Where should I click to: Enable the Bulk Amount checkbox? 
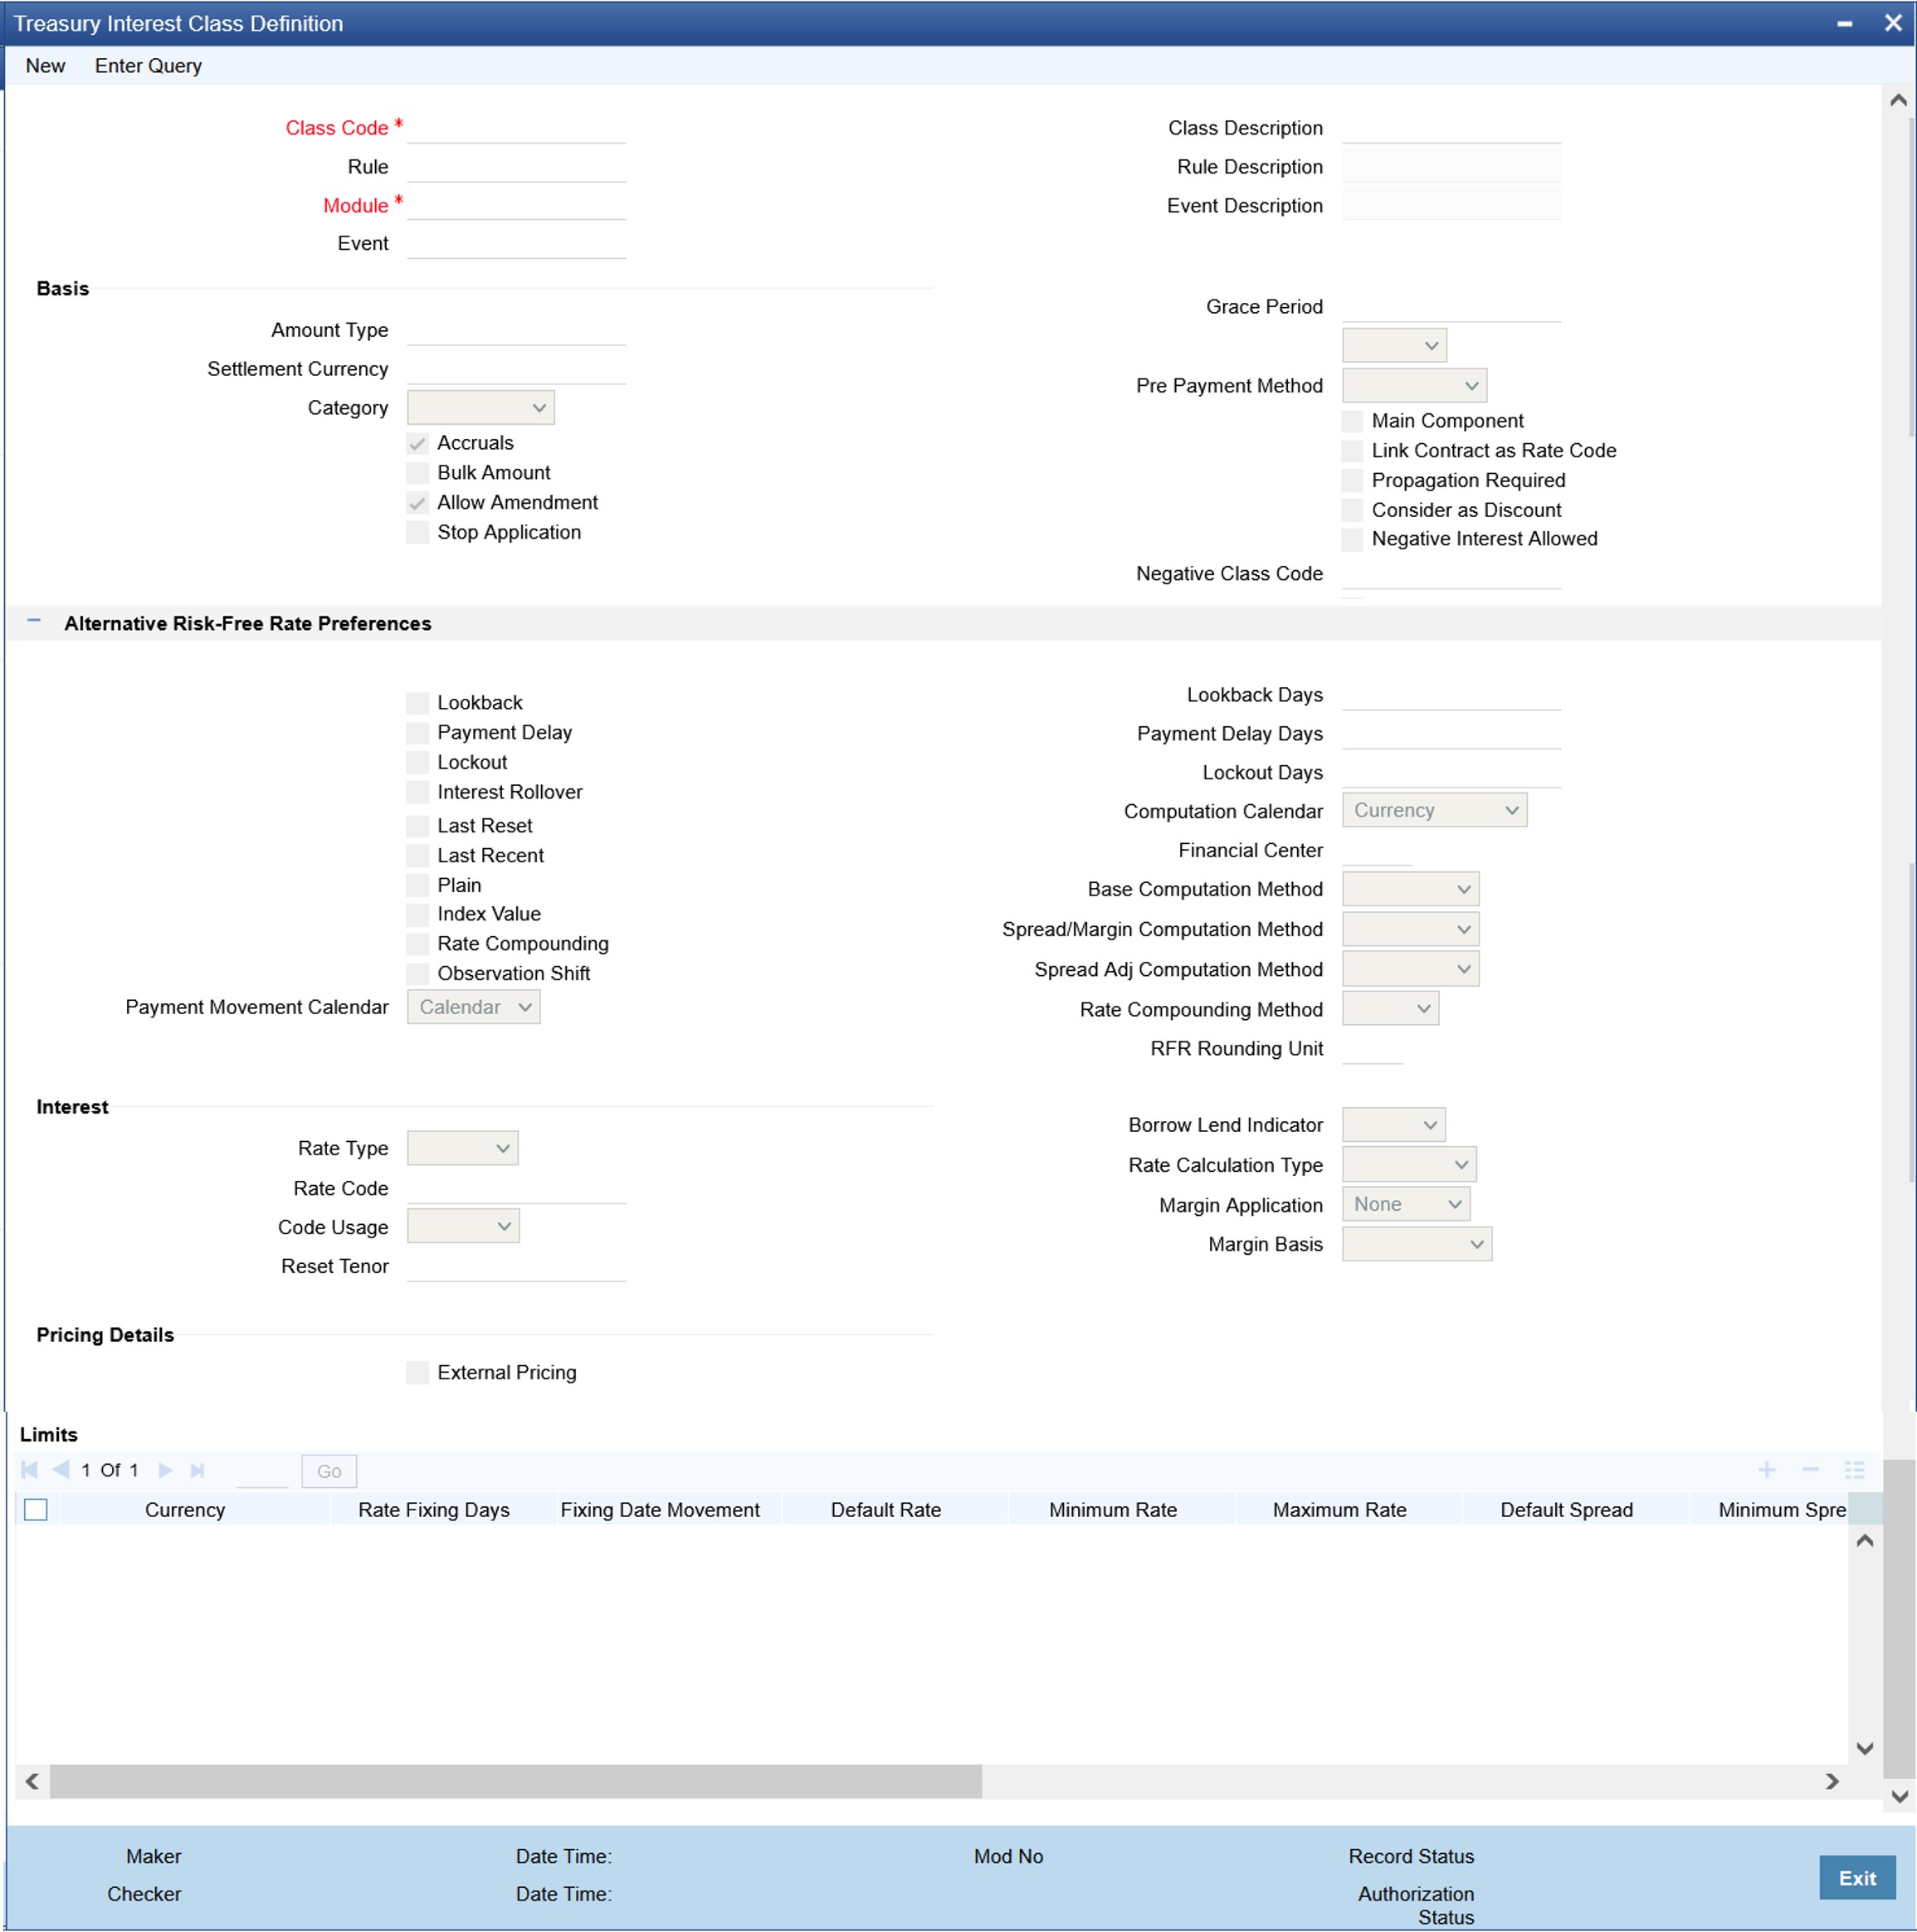[x=418, y=473]
